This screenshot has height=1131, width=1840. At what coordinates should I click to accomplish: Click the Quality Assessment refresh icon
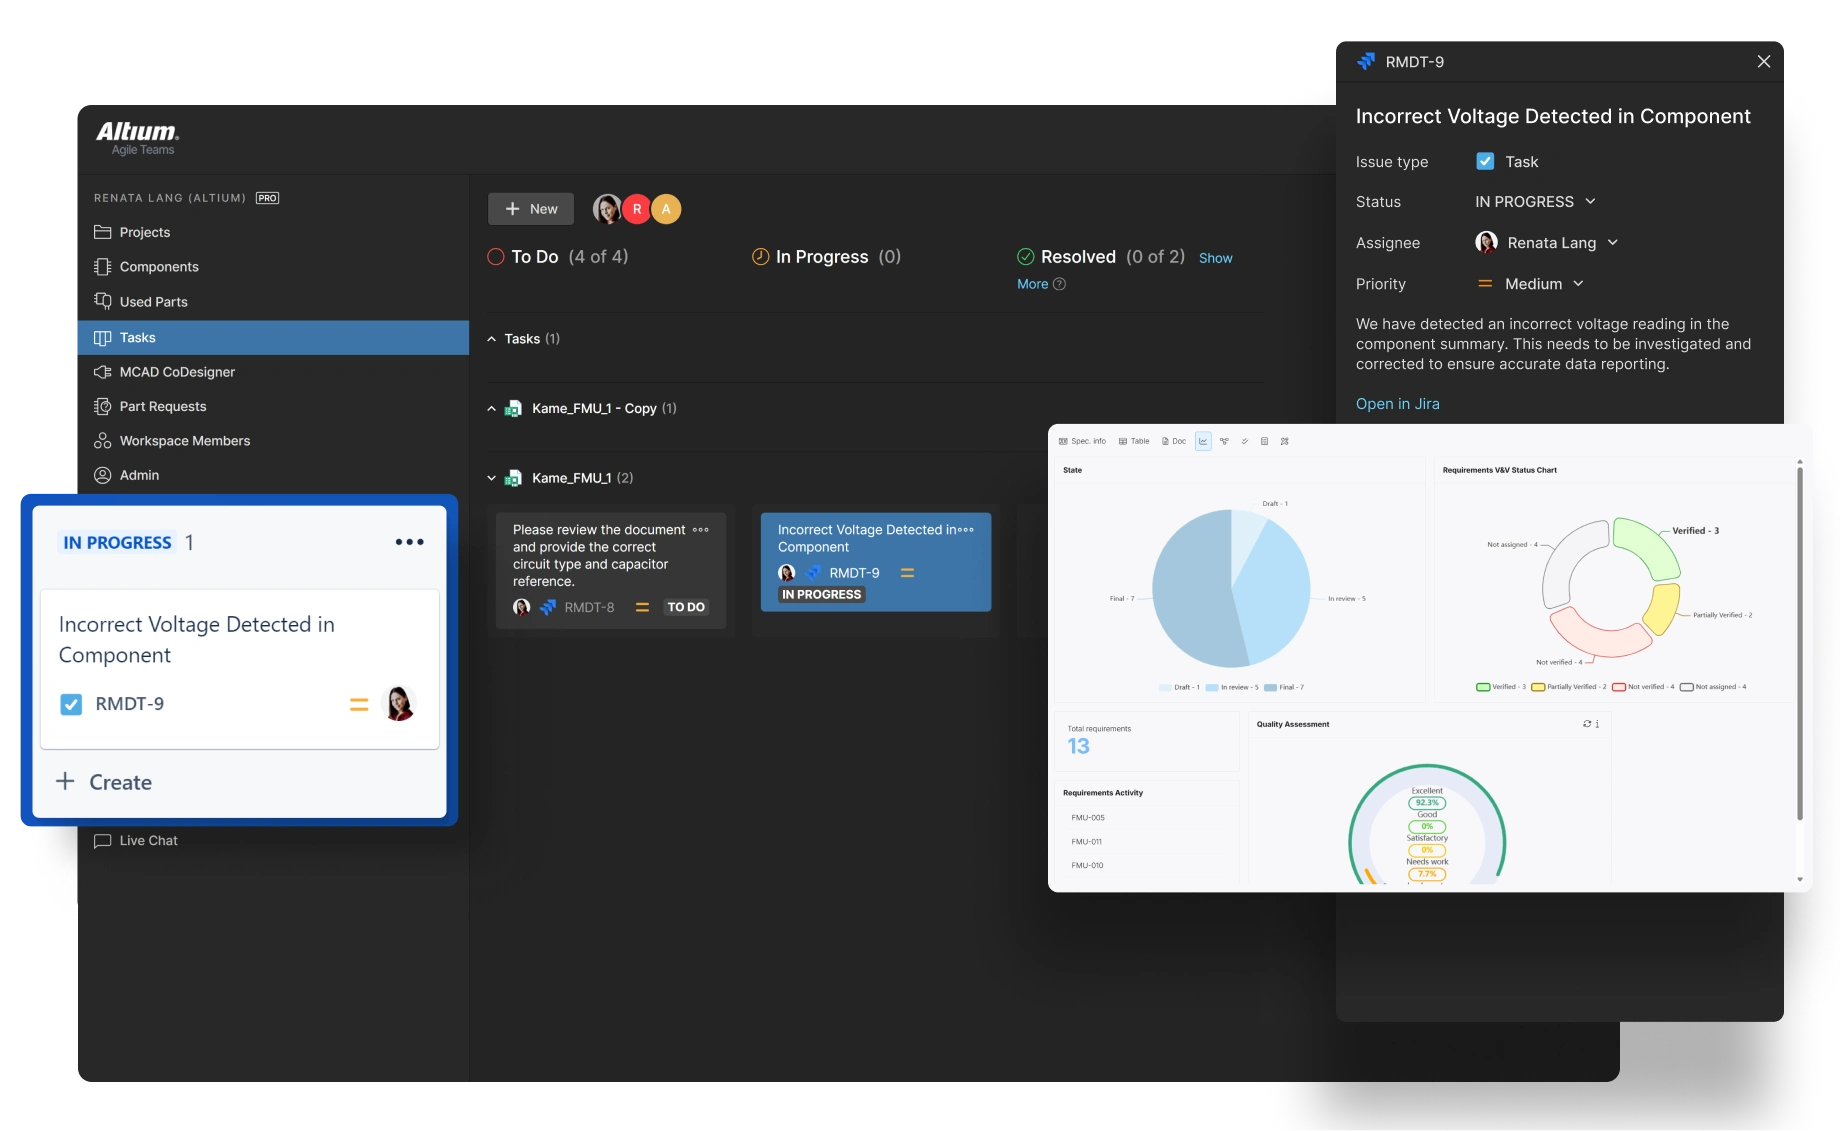(1587, 724)
